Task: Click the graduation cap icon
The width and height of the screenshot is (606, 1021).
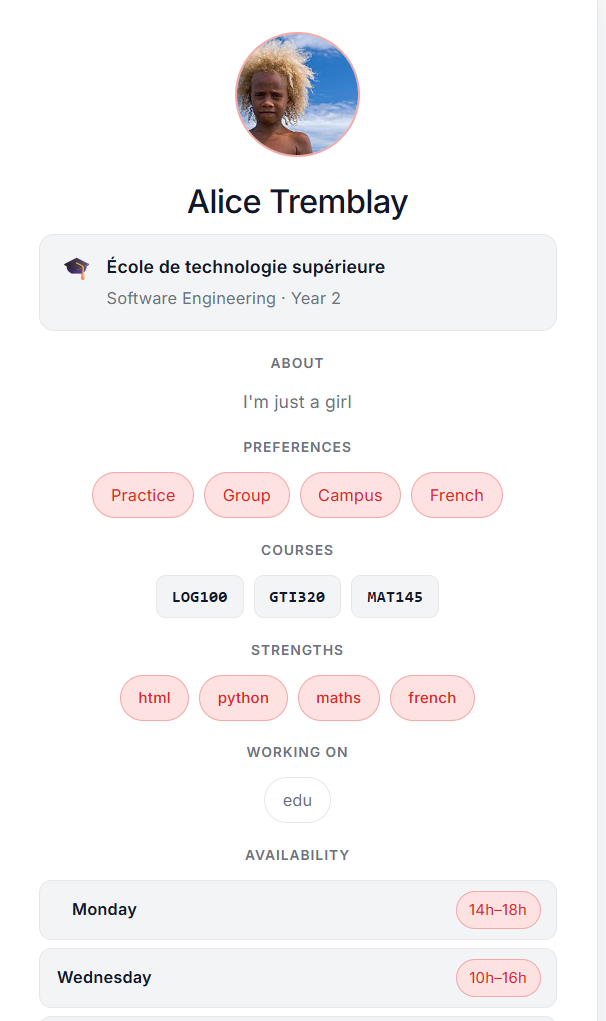Action: 76,268
